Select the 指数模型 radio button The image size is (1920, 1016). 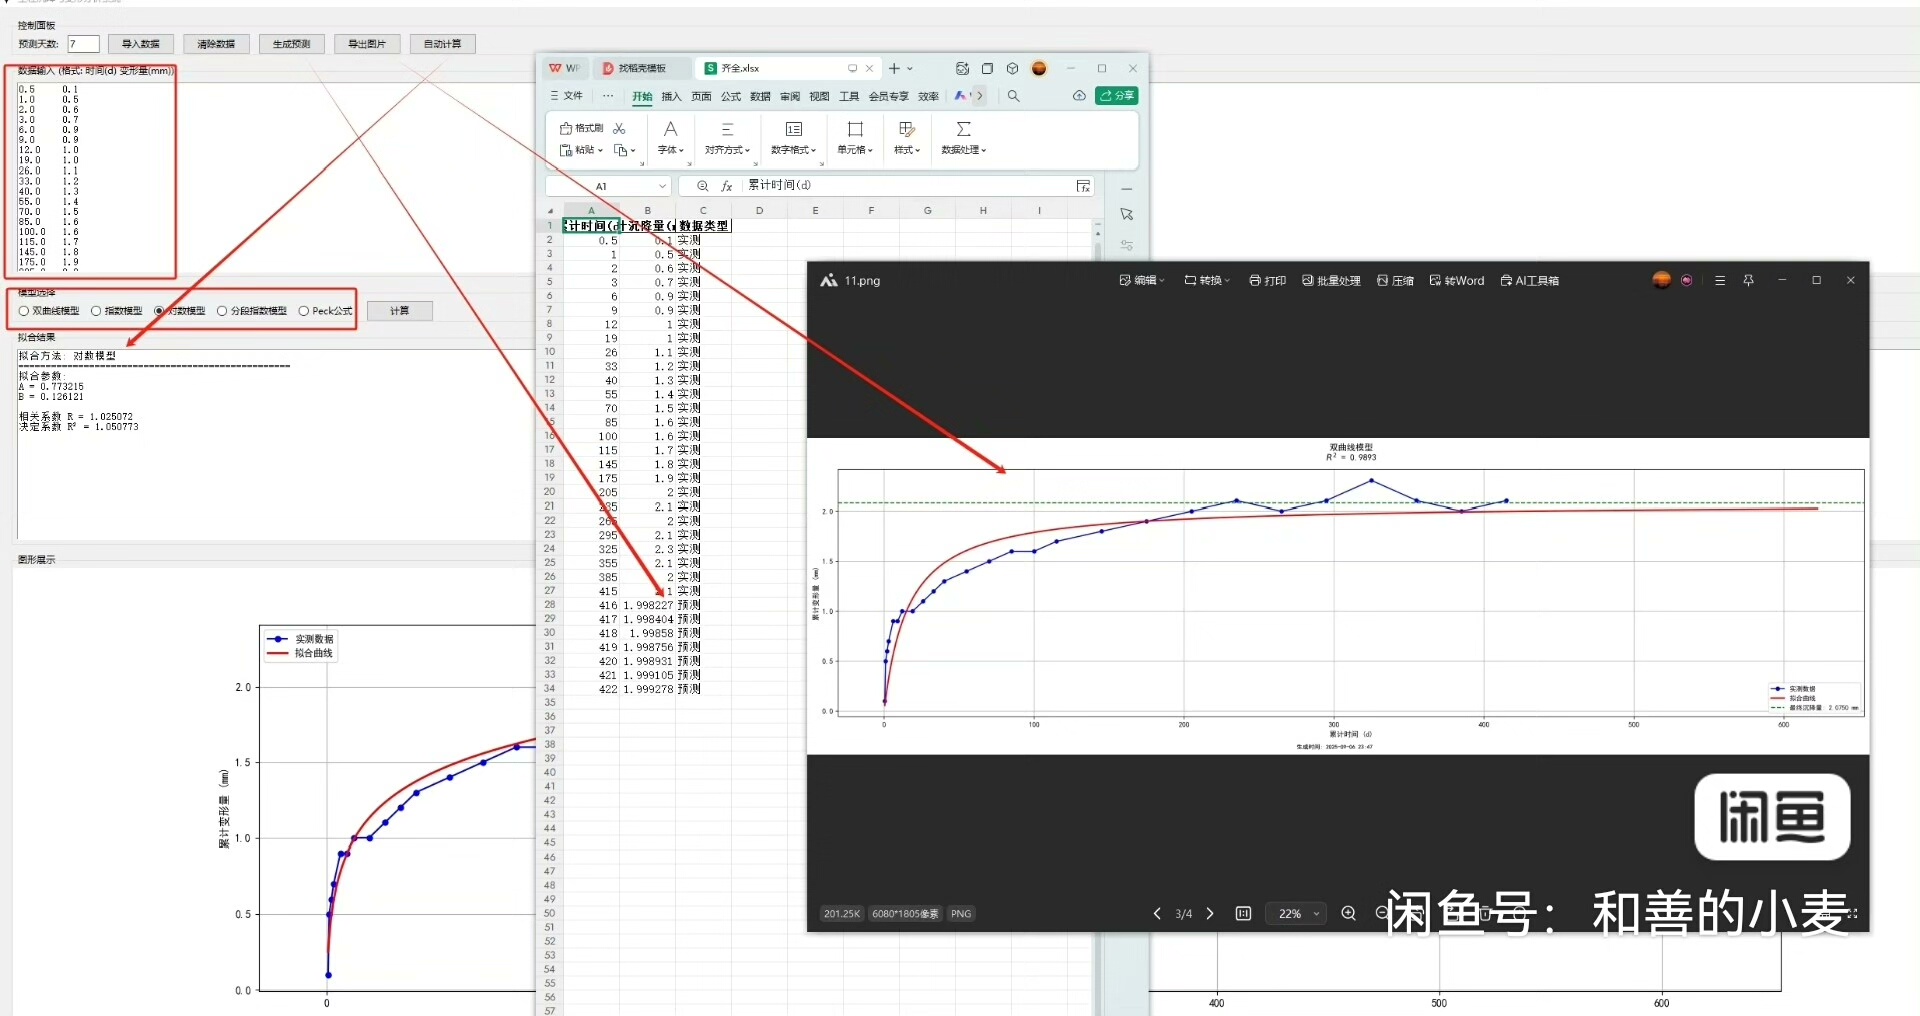96,311
